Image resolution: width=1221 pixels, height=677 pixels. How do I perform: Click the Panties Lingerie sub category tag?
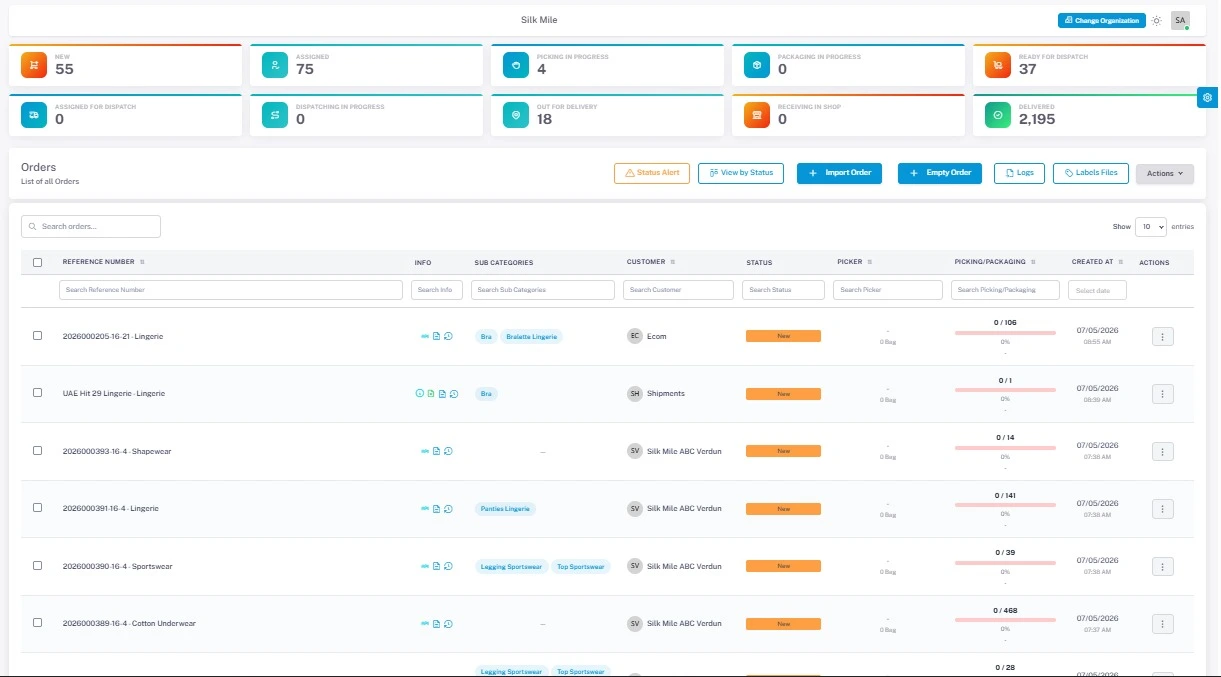[505, 509]
